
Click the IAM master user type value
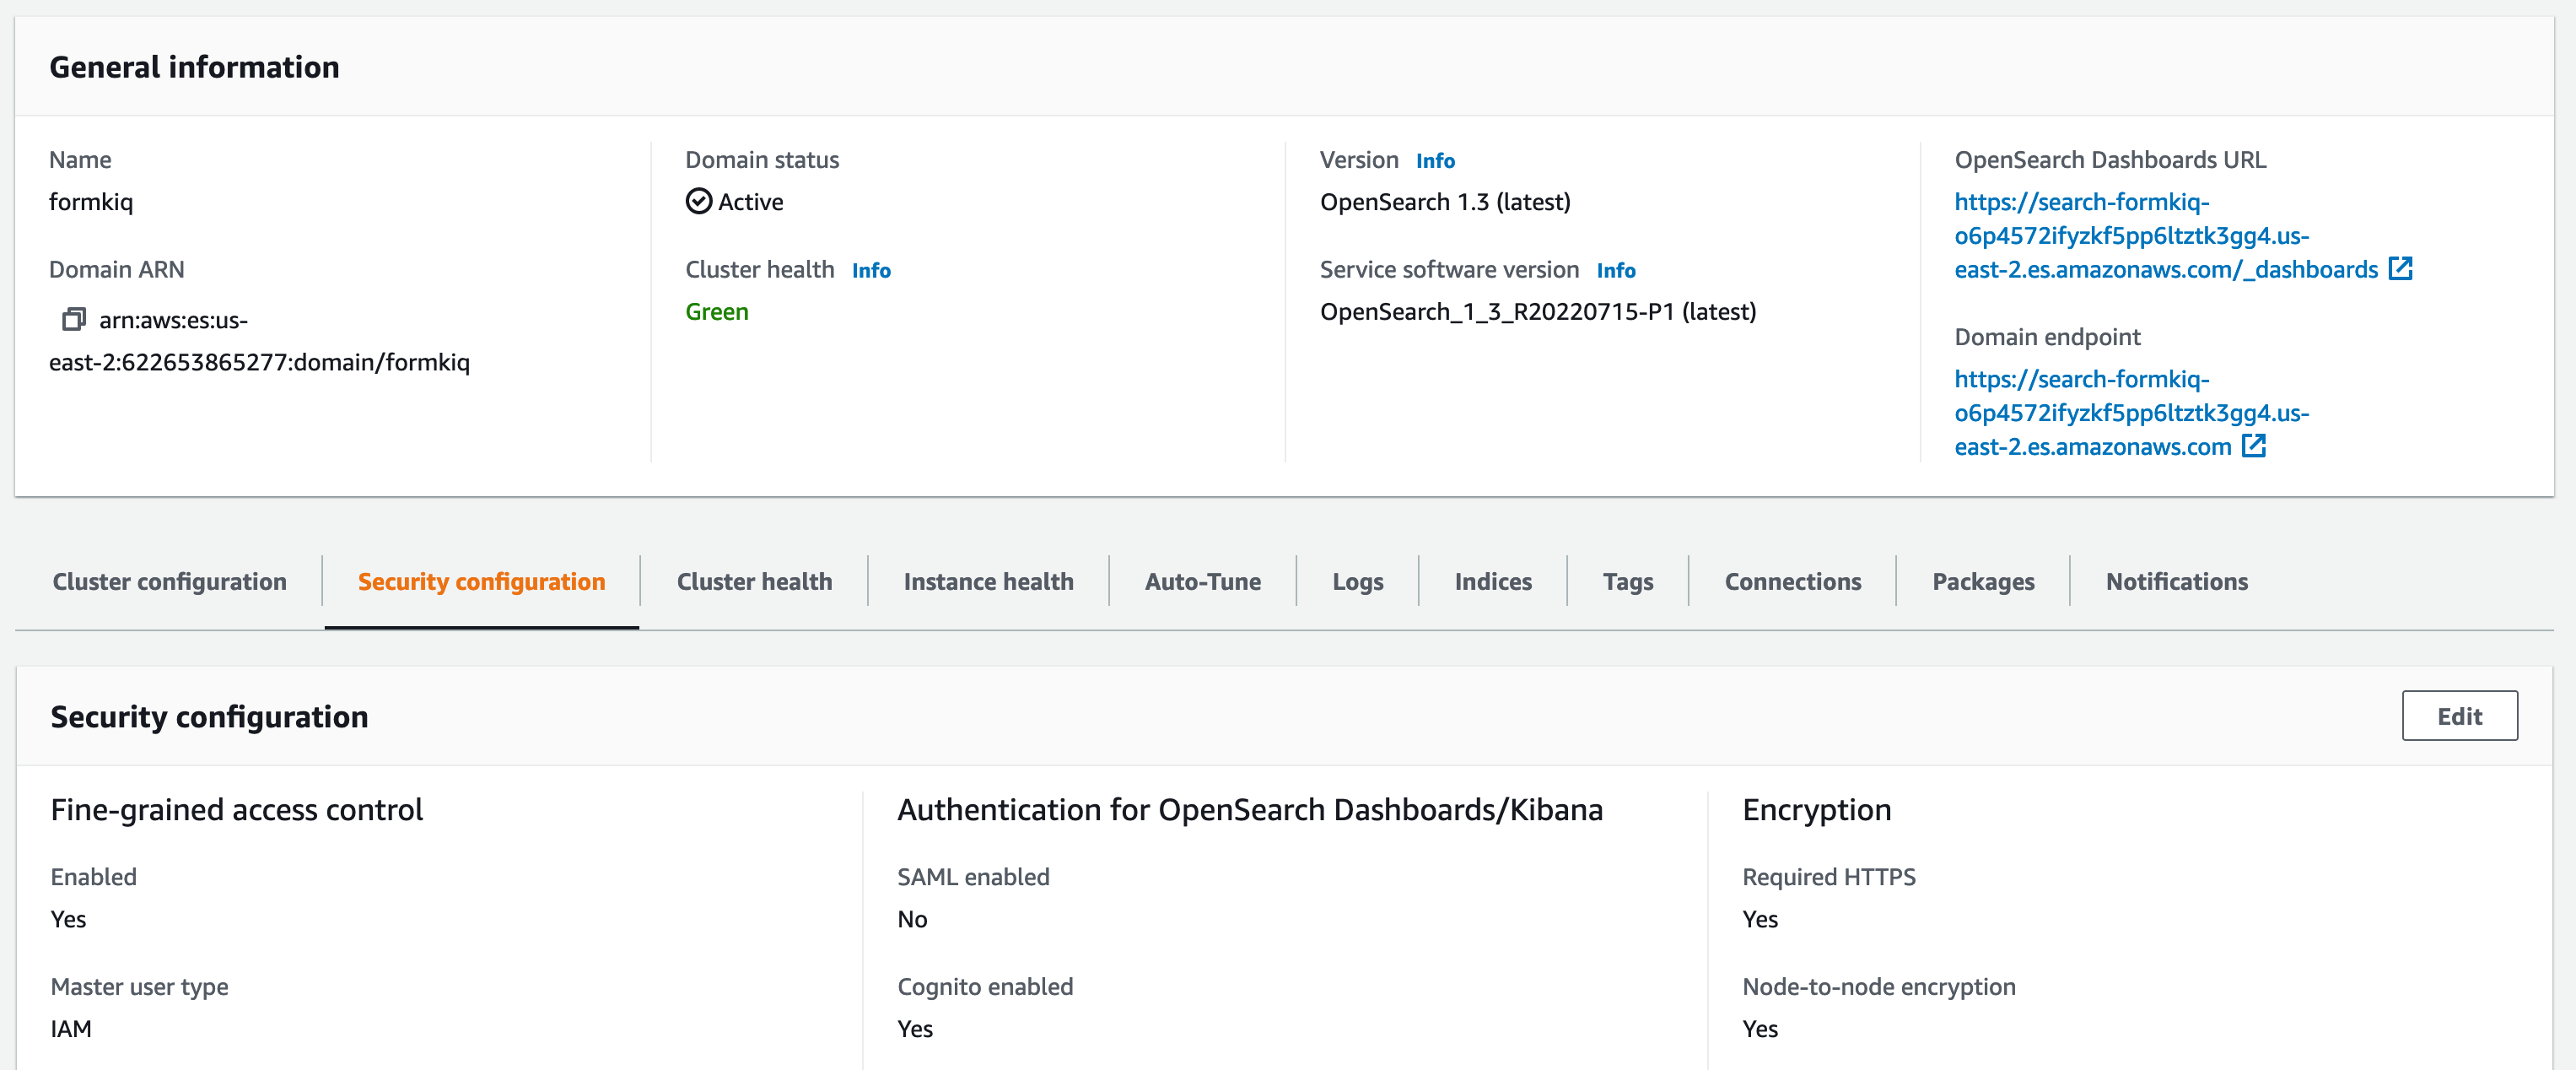71,1029
